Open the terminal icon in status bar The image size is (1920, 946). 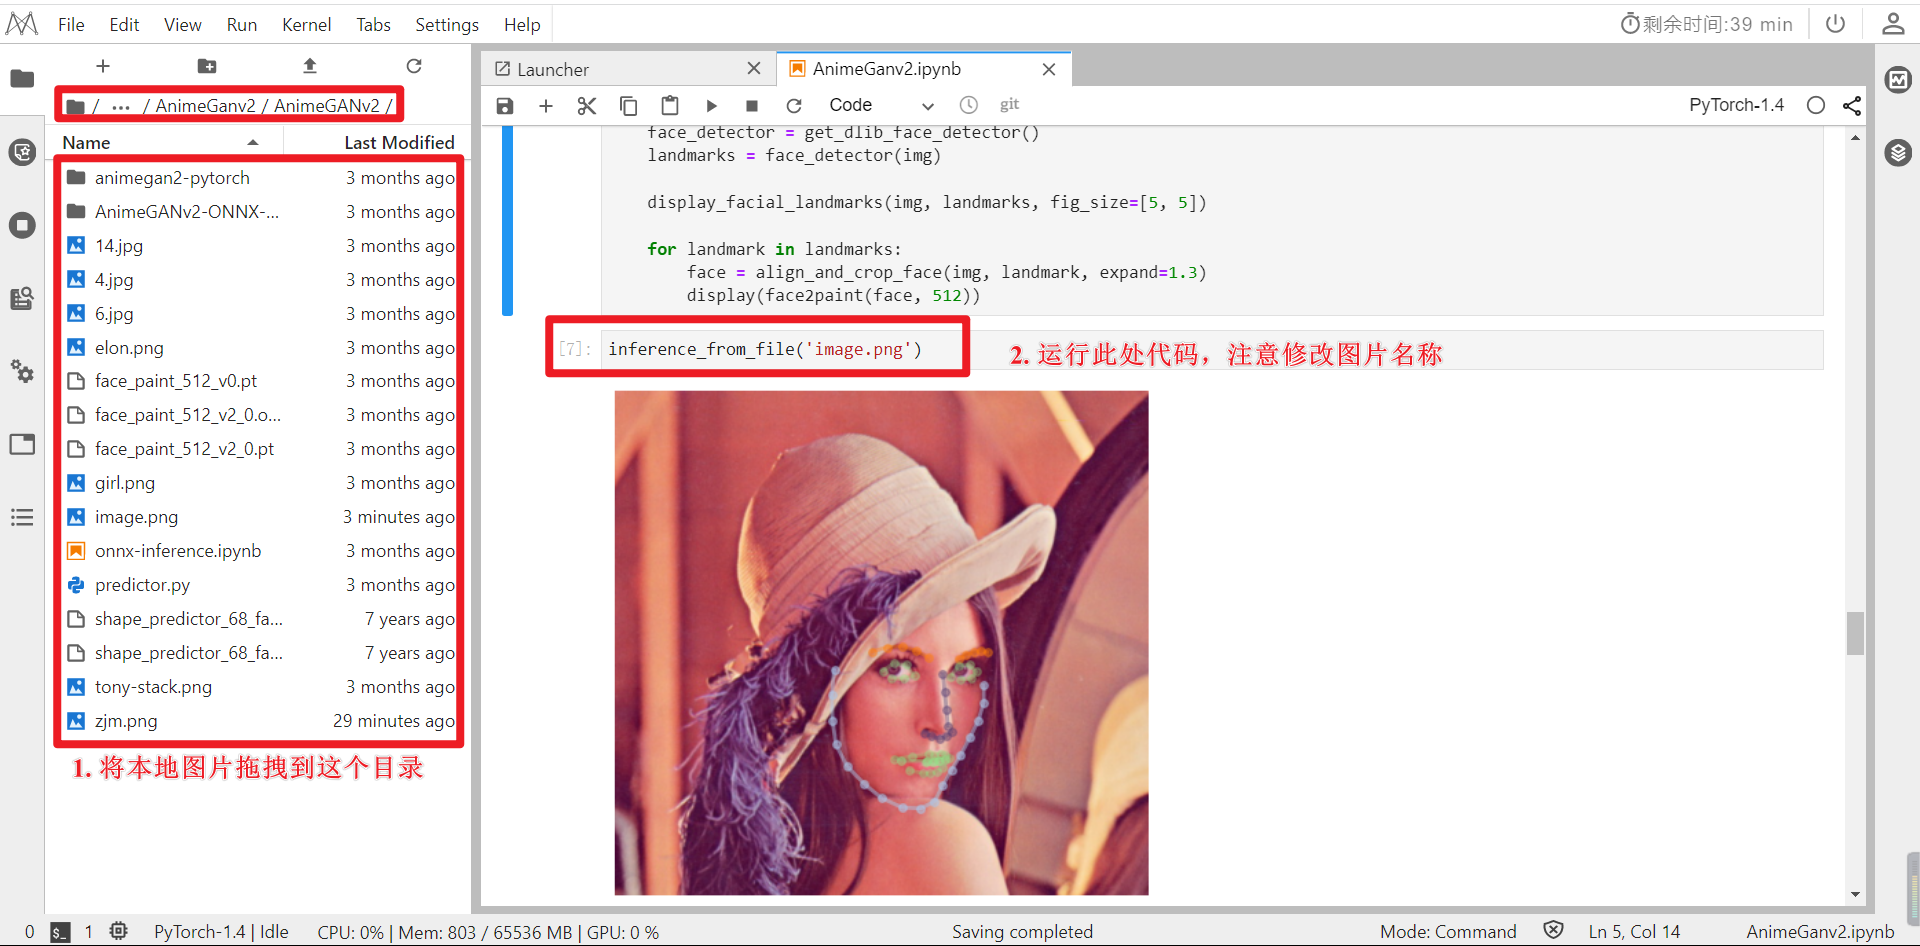pyautogui.click(x=60, y=932)
